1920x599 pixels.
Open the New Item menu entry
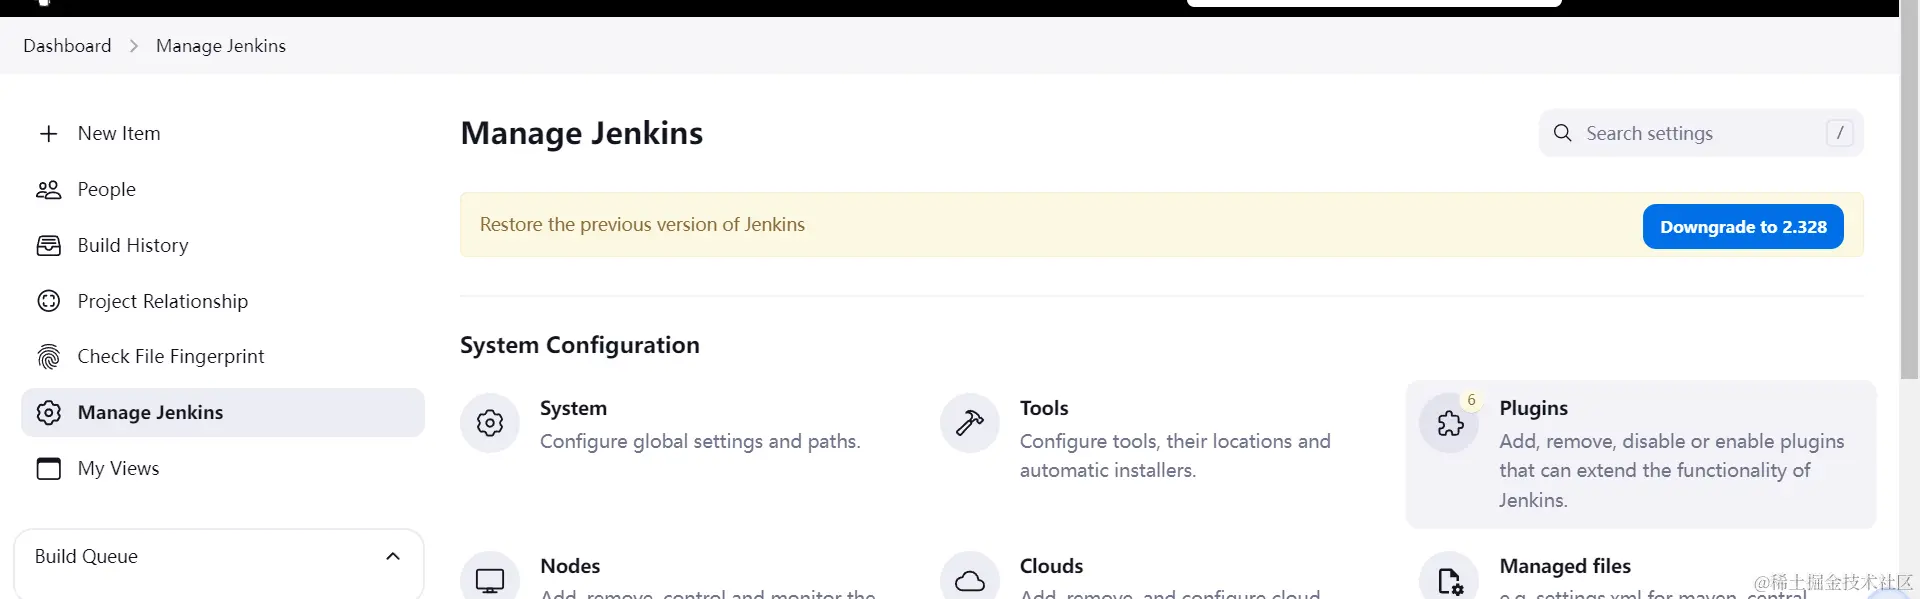(119, 134)
